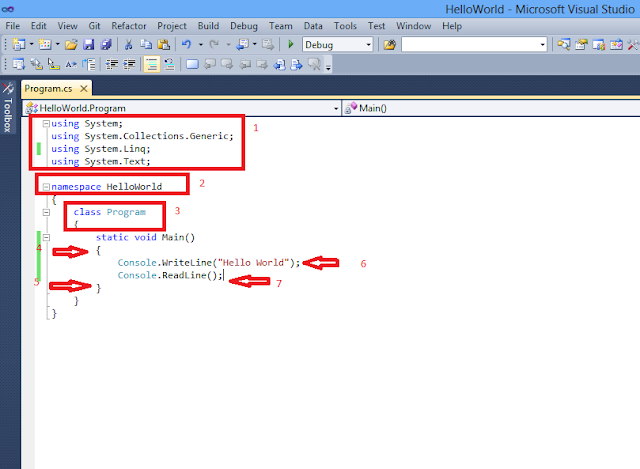Click the Display Parameter Info icon

pos(36,64)
